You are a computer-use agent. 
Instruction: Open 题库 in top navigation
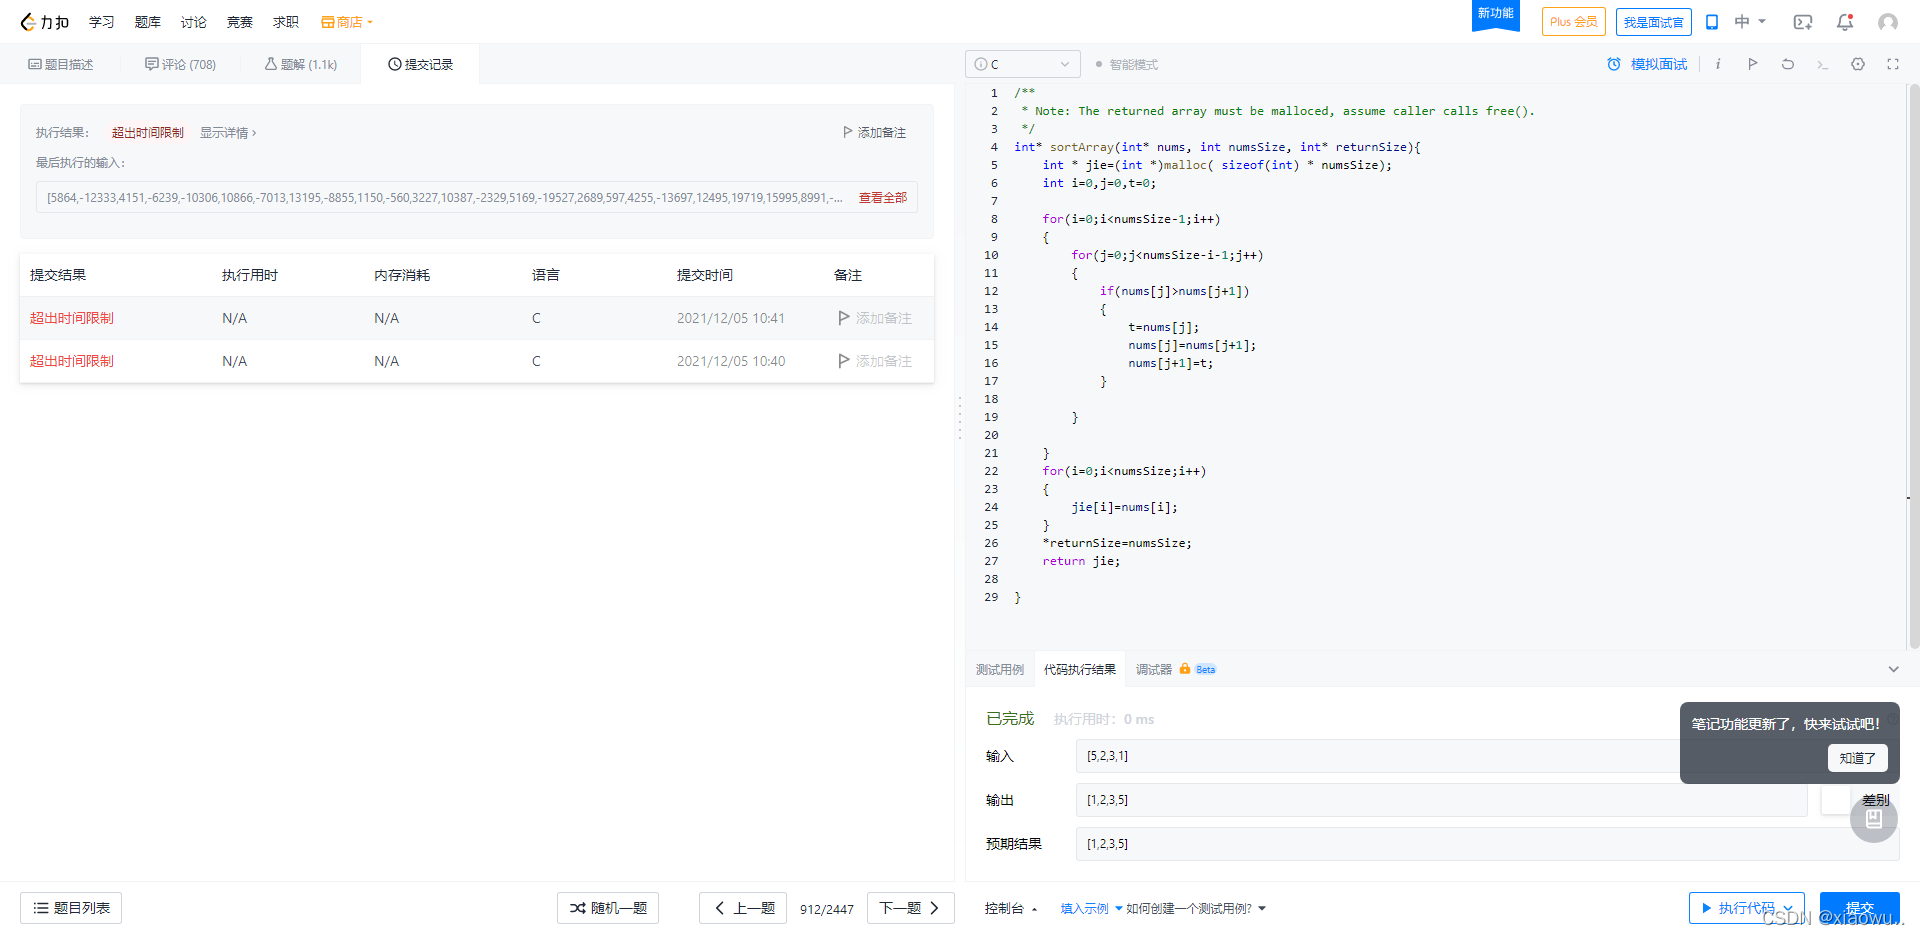click(x=148, y=22)
